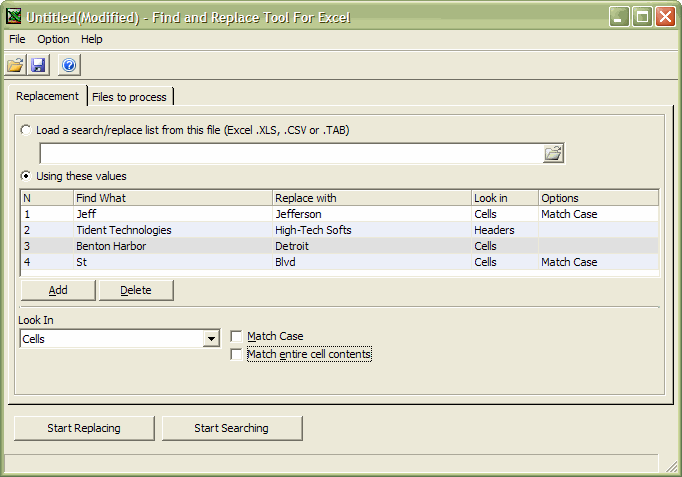Viewport: 682px width, 477px height.
Task: Open the Option menu
Action: 53,39
